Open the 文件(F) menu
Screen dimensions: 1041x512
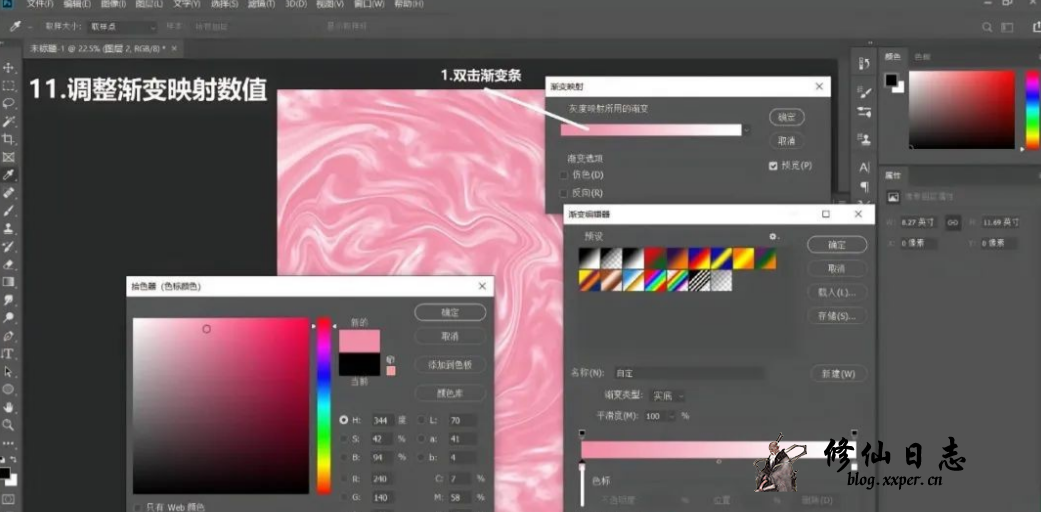tap(40, 5)
